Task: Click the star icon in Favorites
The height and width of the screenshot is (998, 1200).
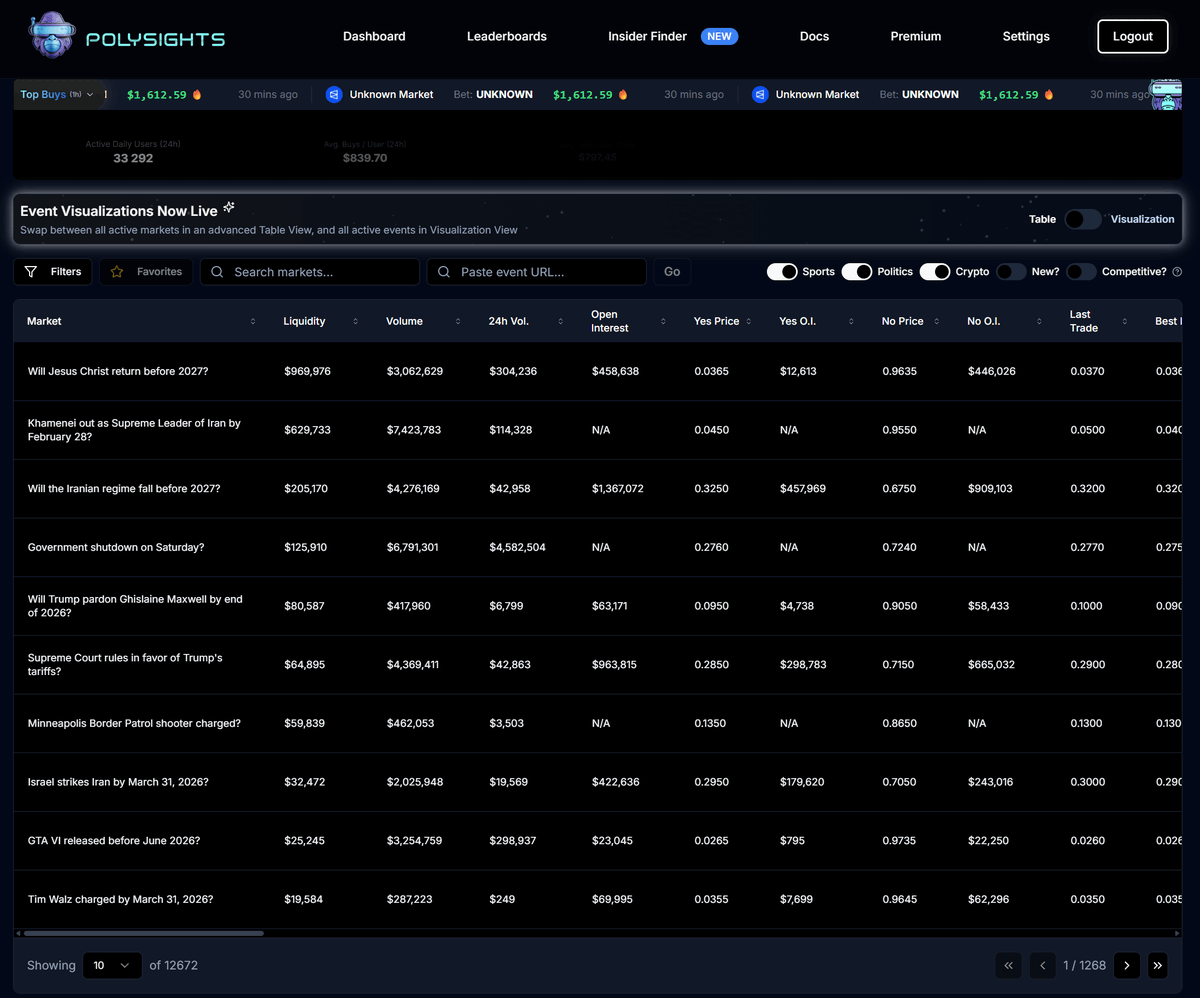Action: tap(117, 272)
